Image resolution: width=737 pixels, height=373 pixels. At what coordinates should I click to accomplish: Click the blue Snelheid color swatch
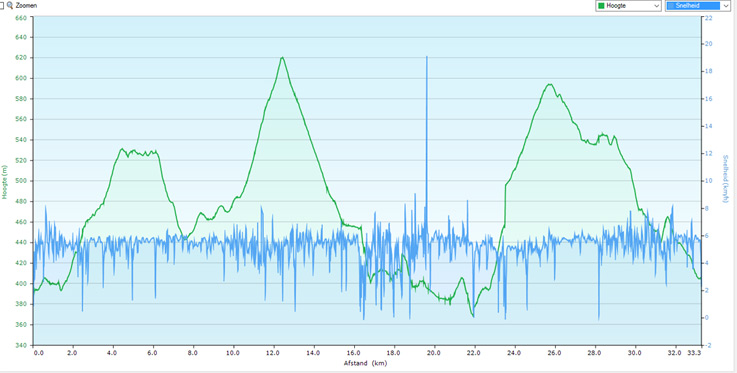click(671, 6)
